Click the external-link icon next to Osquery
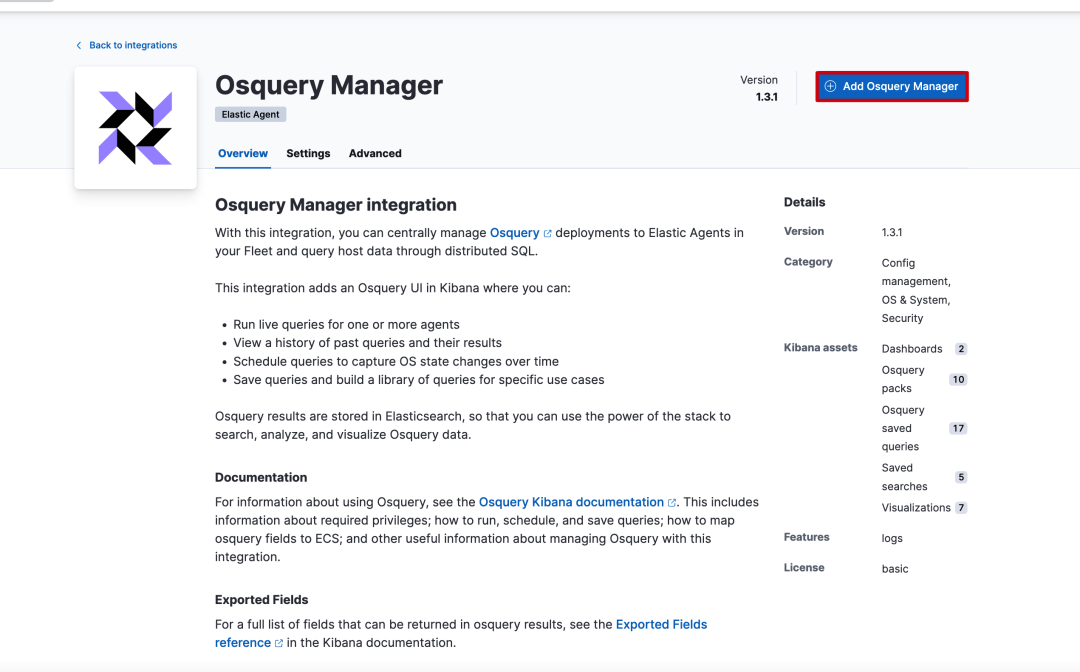The image size is (1080, 672). pos(548,233)
